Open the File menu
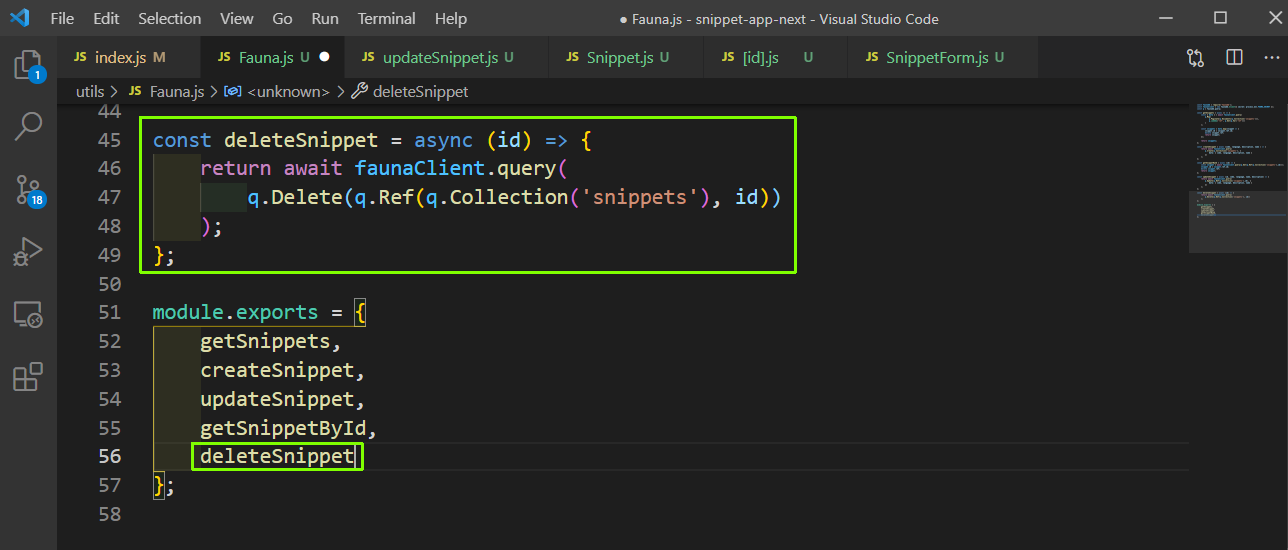1288x550 pixels. [61, 19]
